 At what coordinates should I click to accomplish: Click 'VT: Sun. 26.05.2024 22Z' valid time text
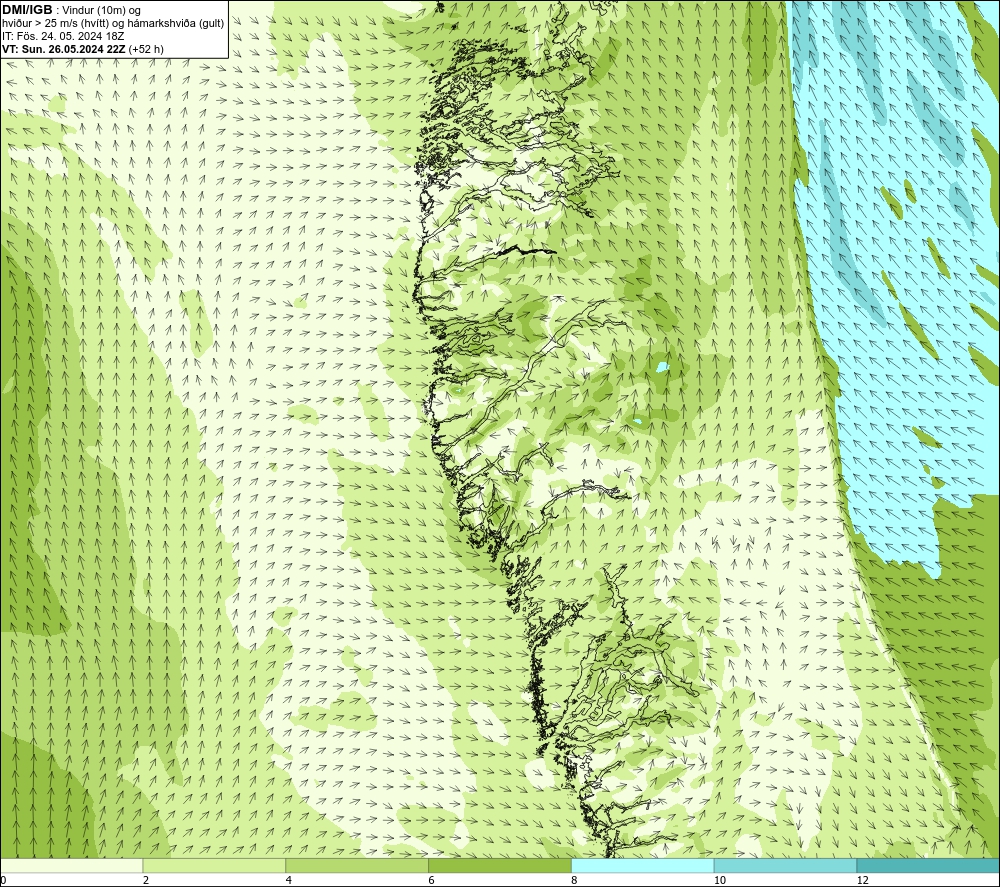pos(64,48)
